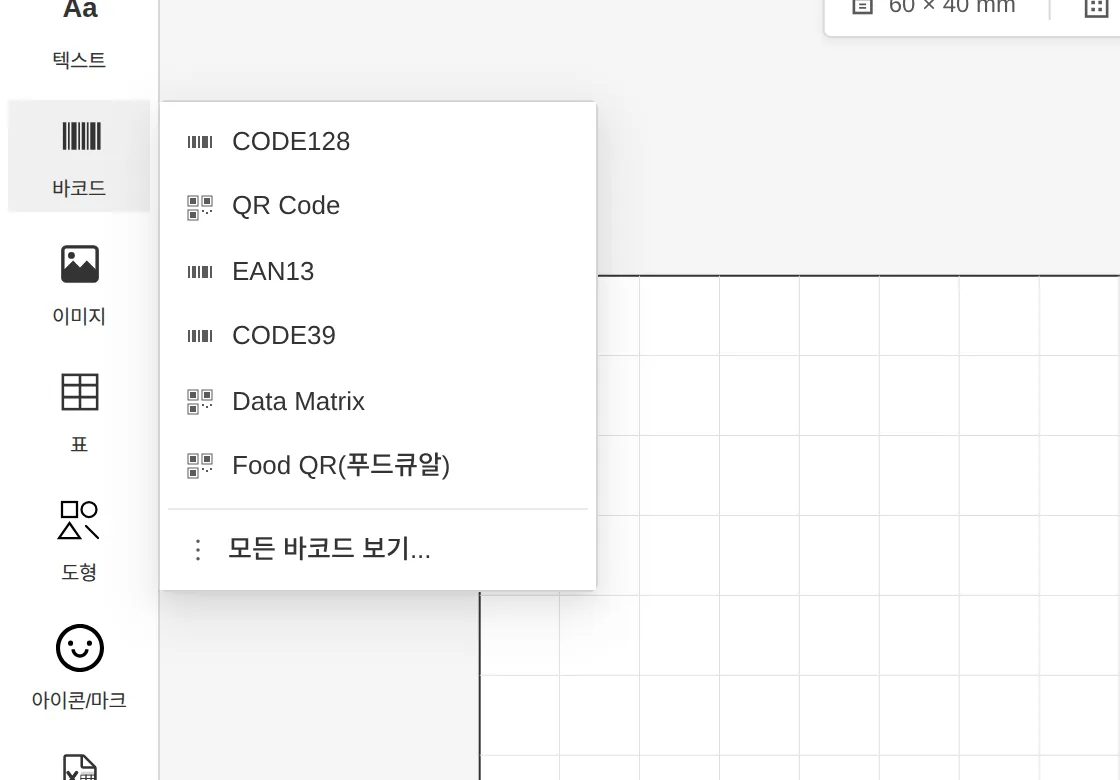The width and height of the screenshot is (1120, 780).
Task: Insert a 표 table element
Action: [x=79, y=412]
